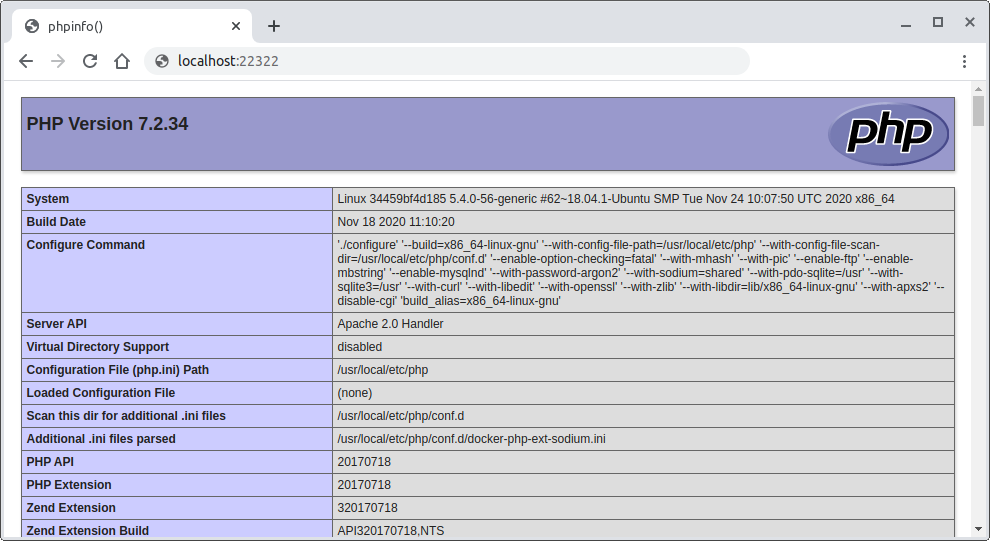The width and height of the screenshot is (990, 541).
Task: Click the PHP Version 7.2.34 heading
Action: tap(107, 124)
